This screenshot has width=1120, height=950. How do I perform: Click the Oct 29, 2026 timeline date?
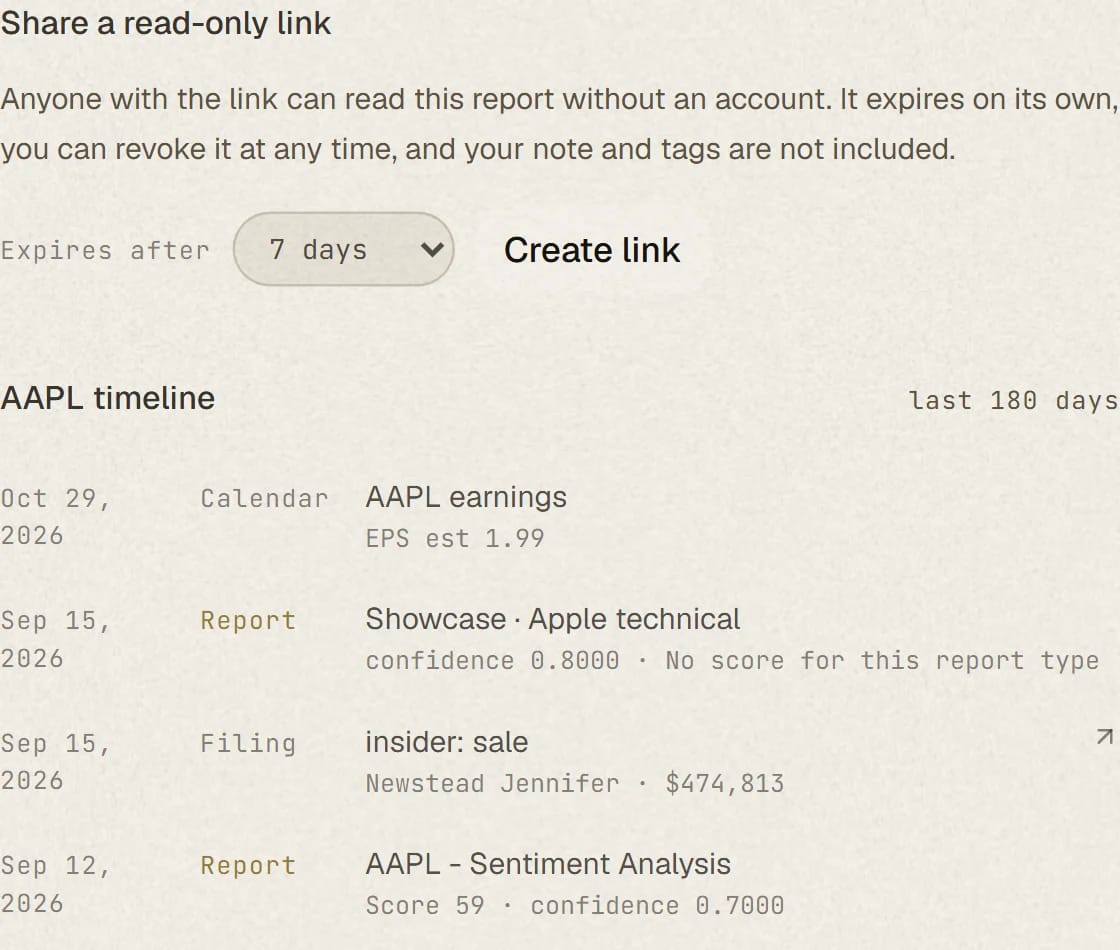click(56, 516)
